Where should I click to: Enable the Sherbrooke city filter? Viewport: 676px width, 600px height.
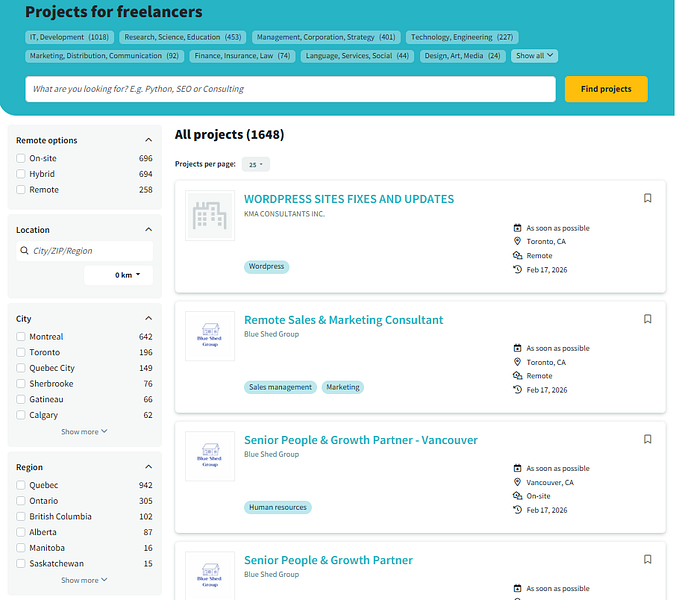tap(21, 384)
